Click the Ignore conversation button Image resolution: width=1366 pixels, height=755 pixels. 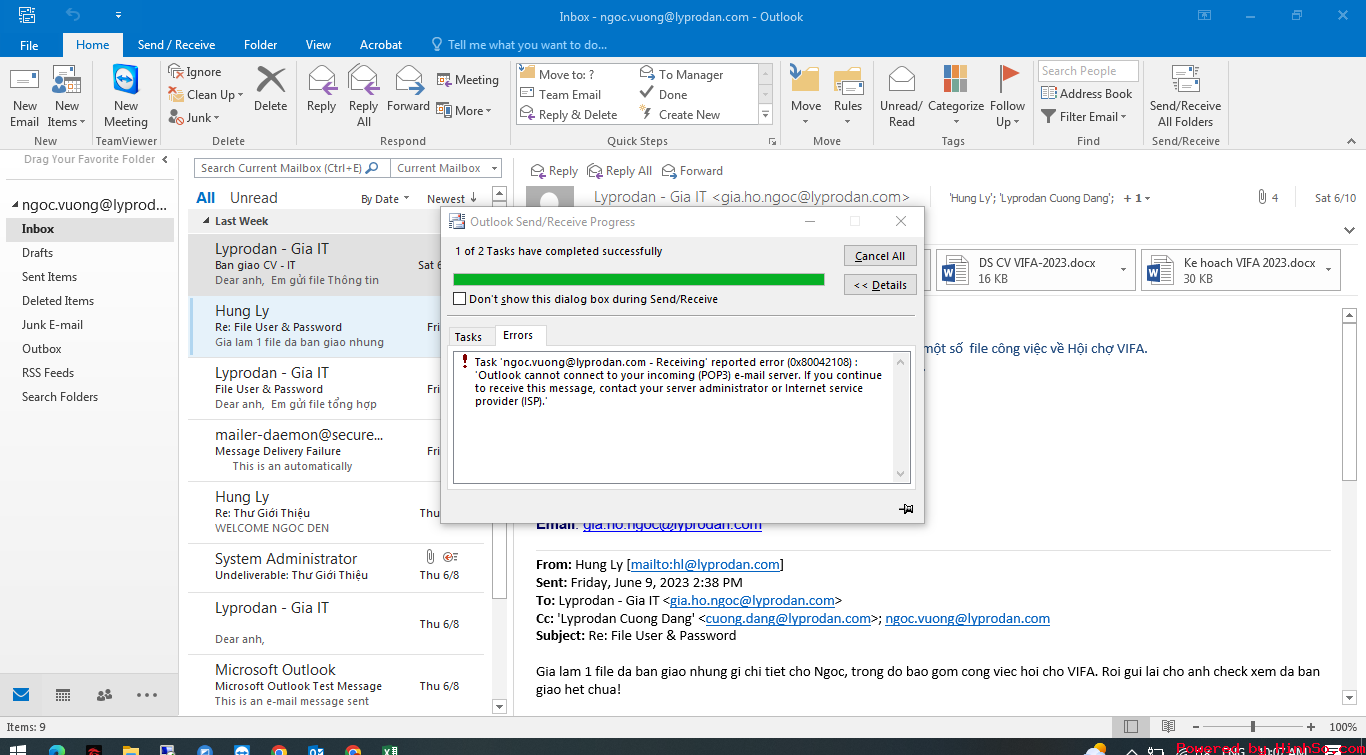(x=195, y=72)
